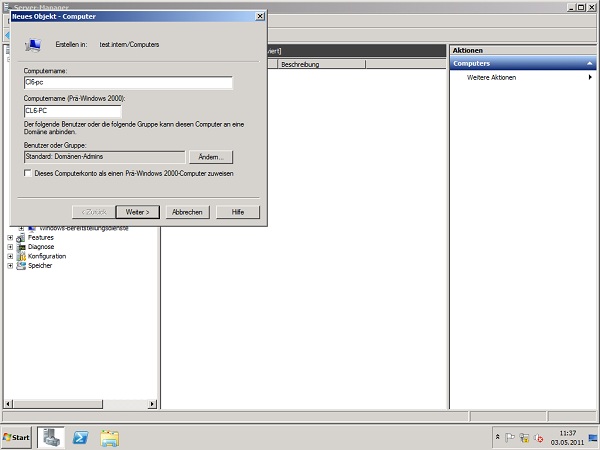
Task: Select the Speicher tree item
Action: 40,266
